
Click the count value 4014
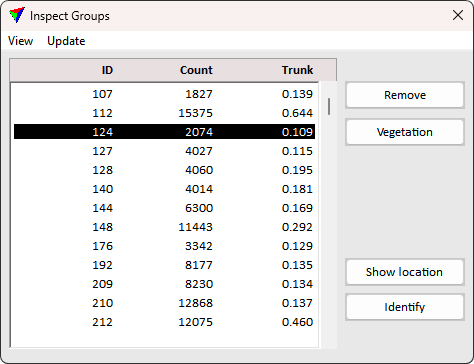click(199, 189)
